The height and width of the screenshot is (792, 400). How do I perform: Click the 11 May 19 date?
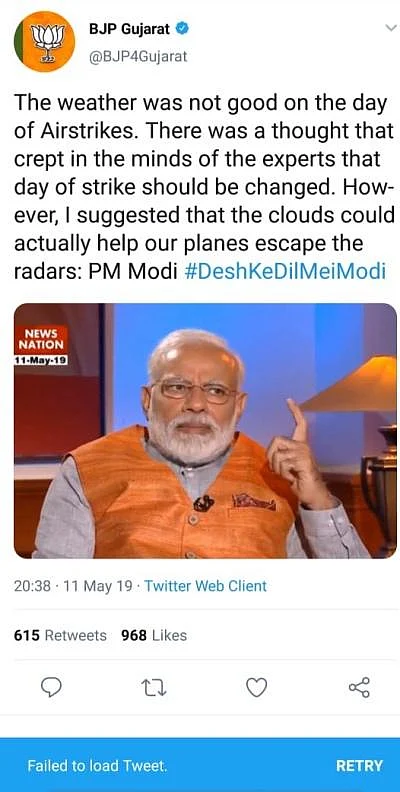click(96, 586)
